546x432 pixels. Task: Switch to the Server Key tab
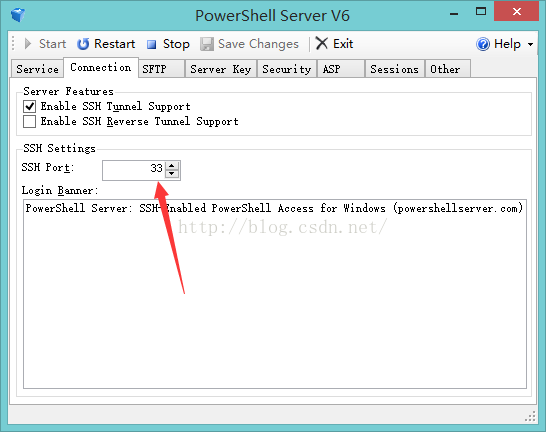pos(221,69)
